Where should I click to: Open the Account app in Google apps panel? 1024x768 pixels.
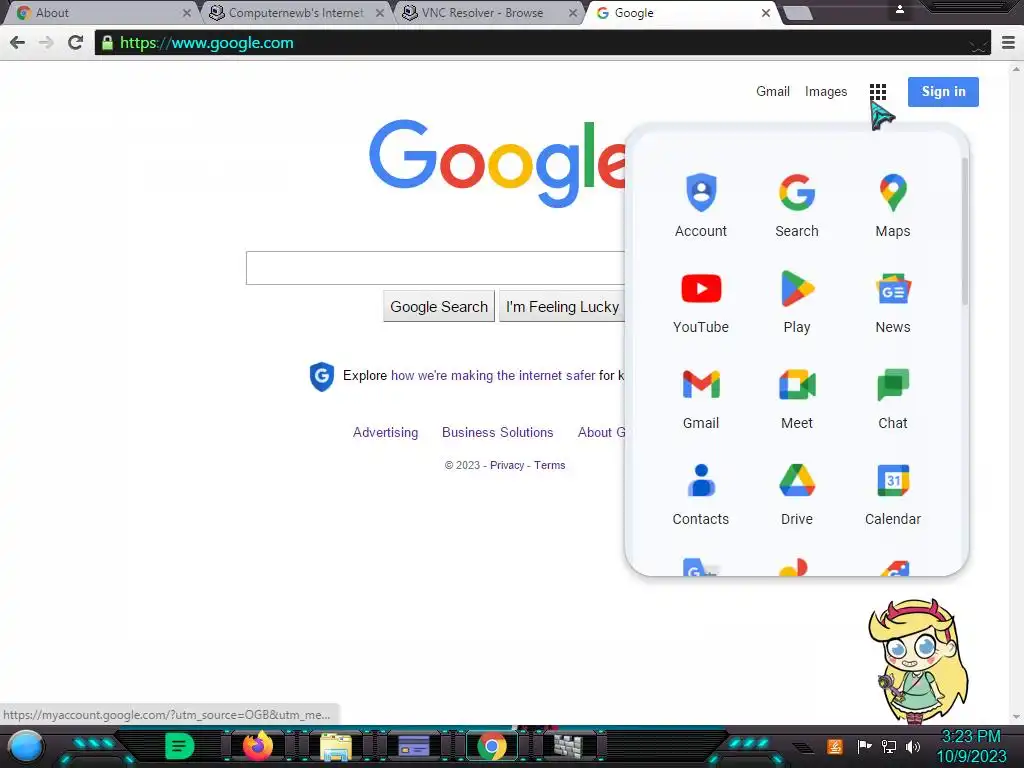(701, 206)
